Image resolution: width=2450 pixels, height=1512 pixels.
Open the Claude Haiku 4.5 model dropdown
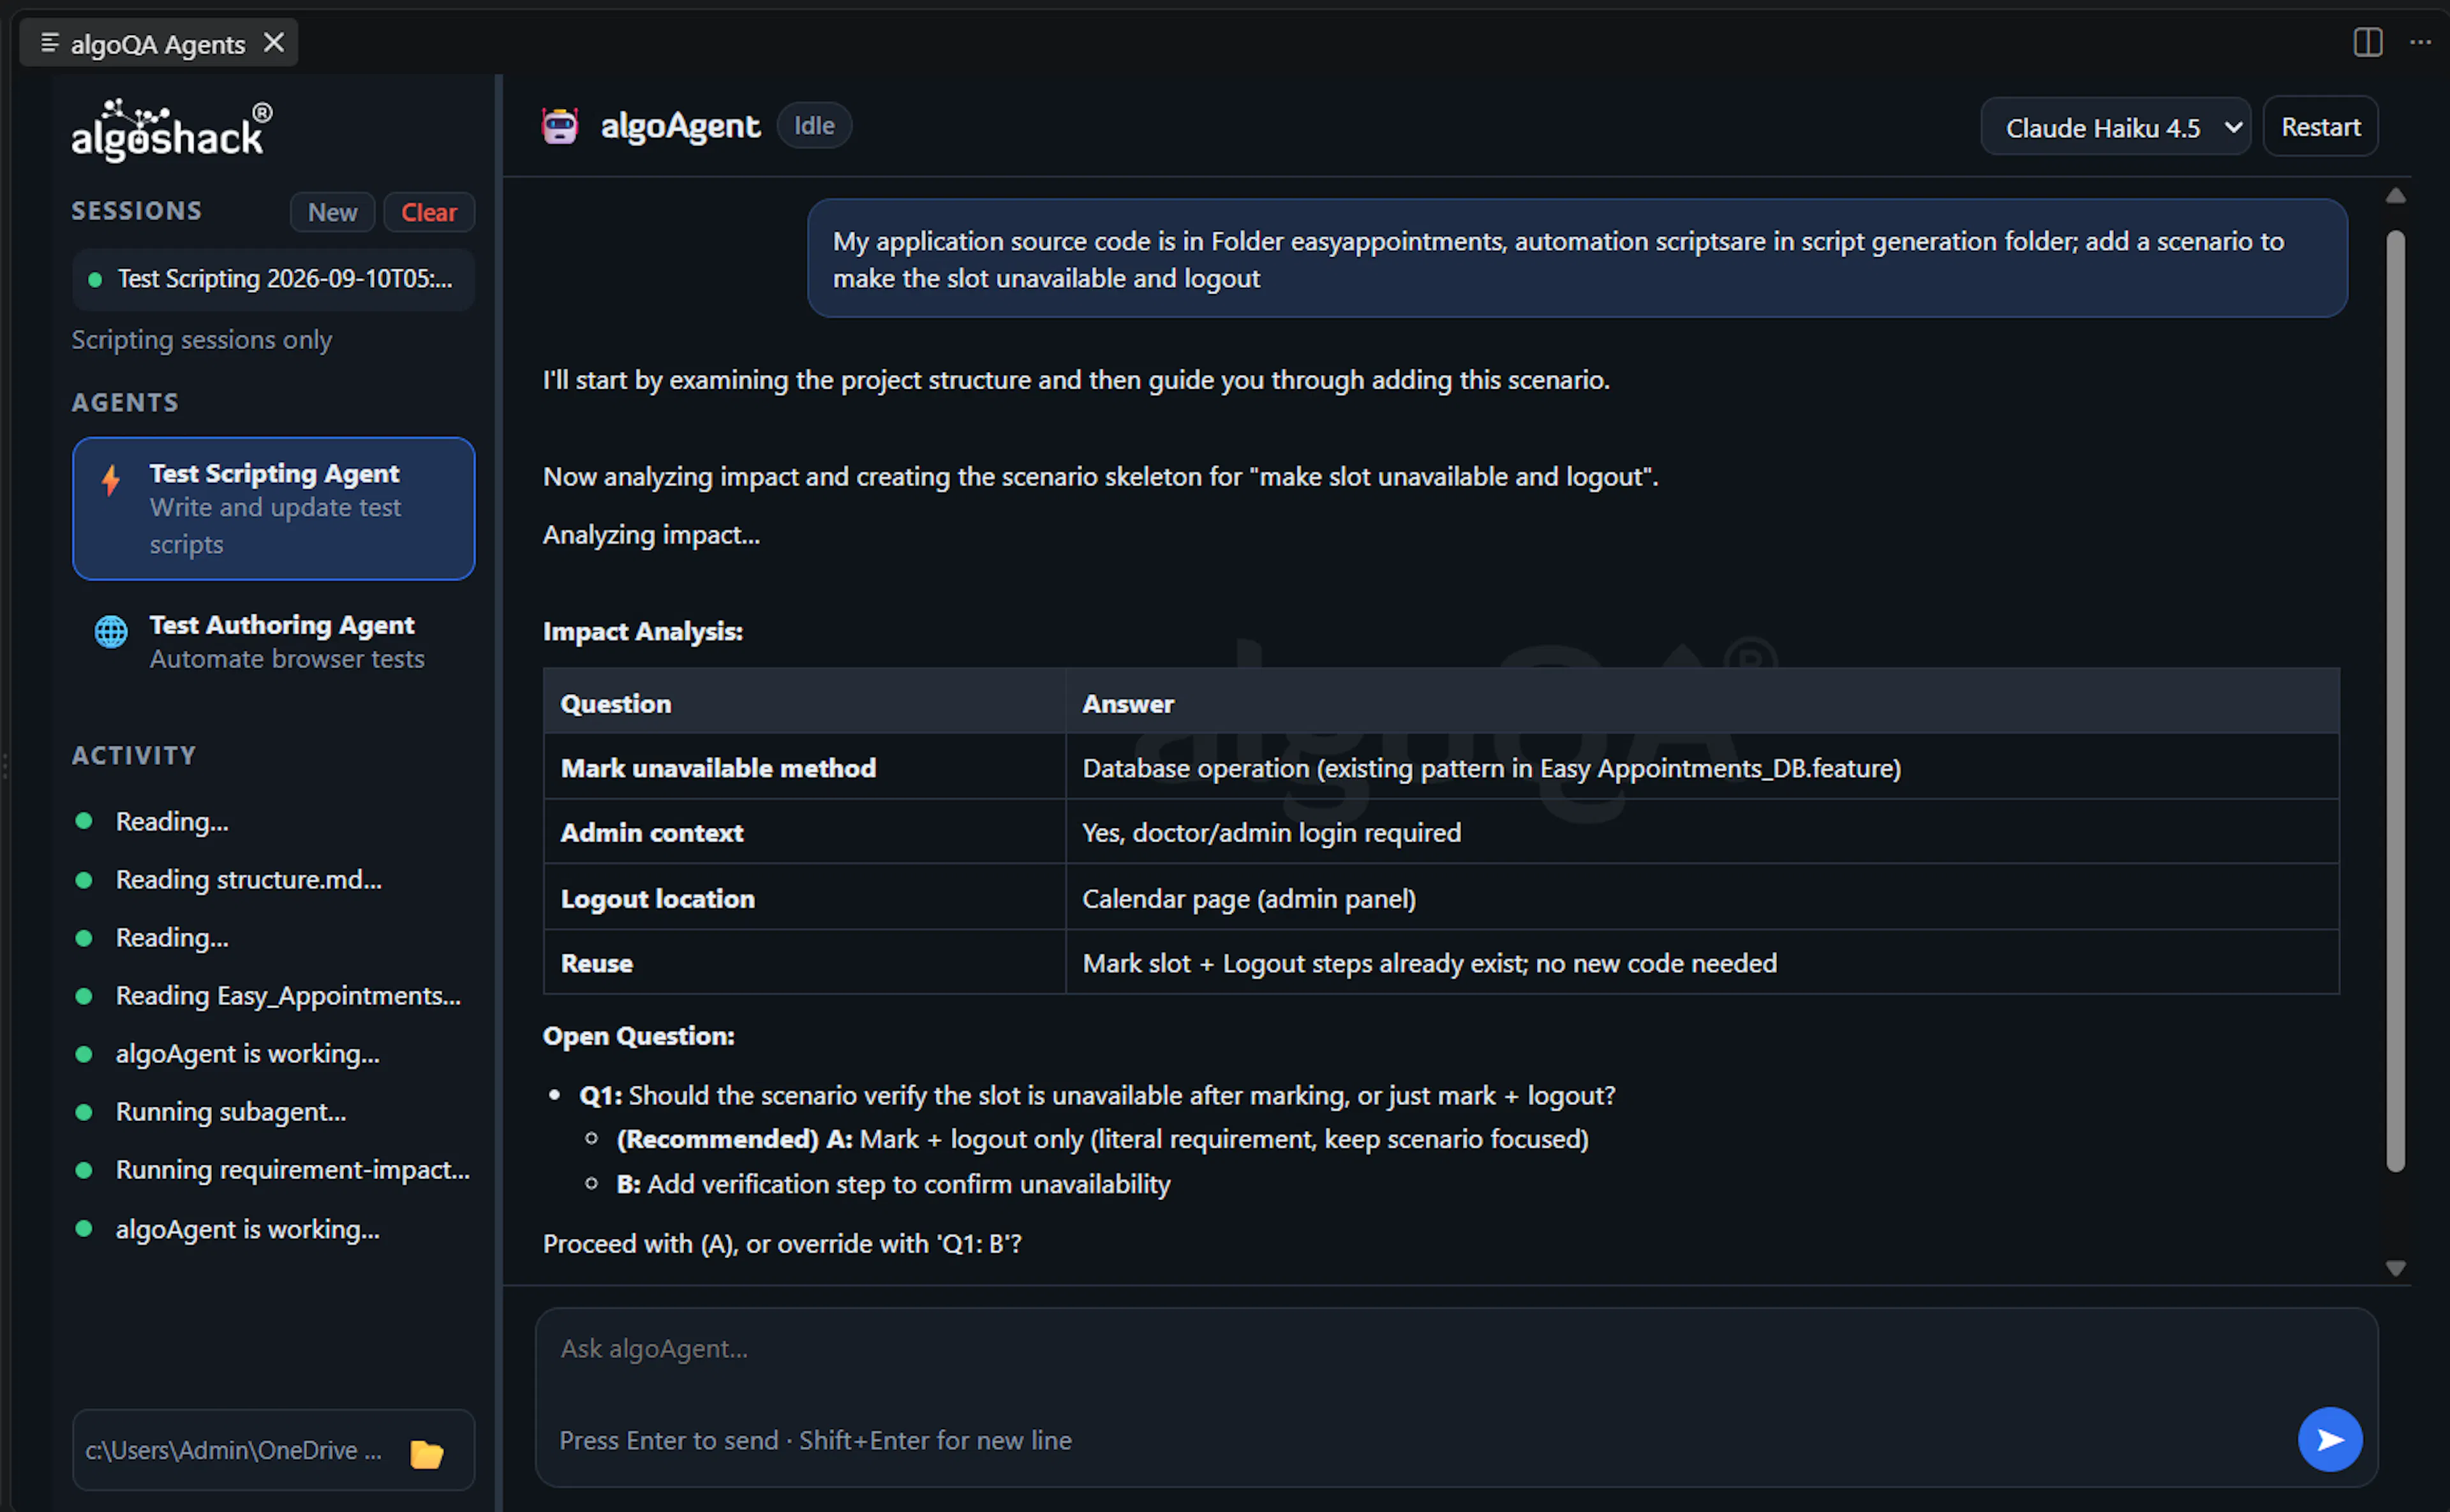click(x=2115, y=127)
